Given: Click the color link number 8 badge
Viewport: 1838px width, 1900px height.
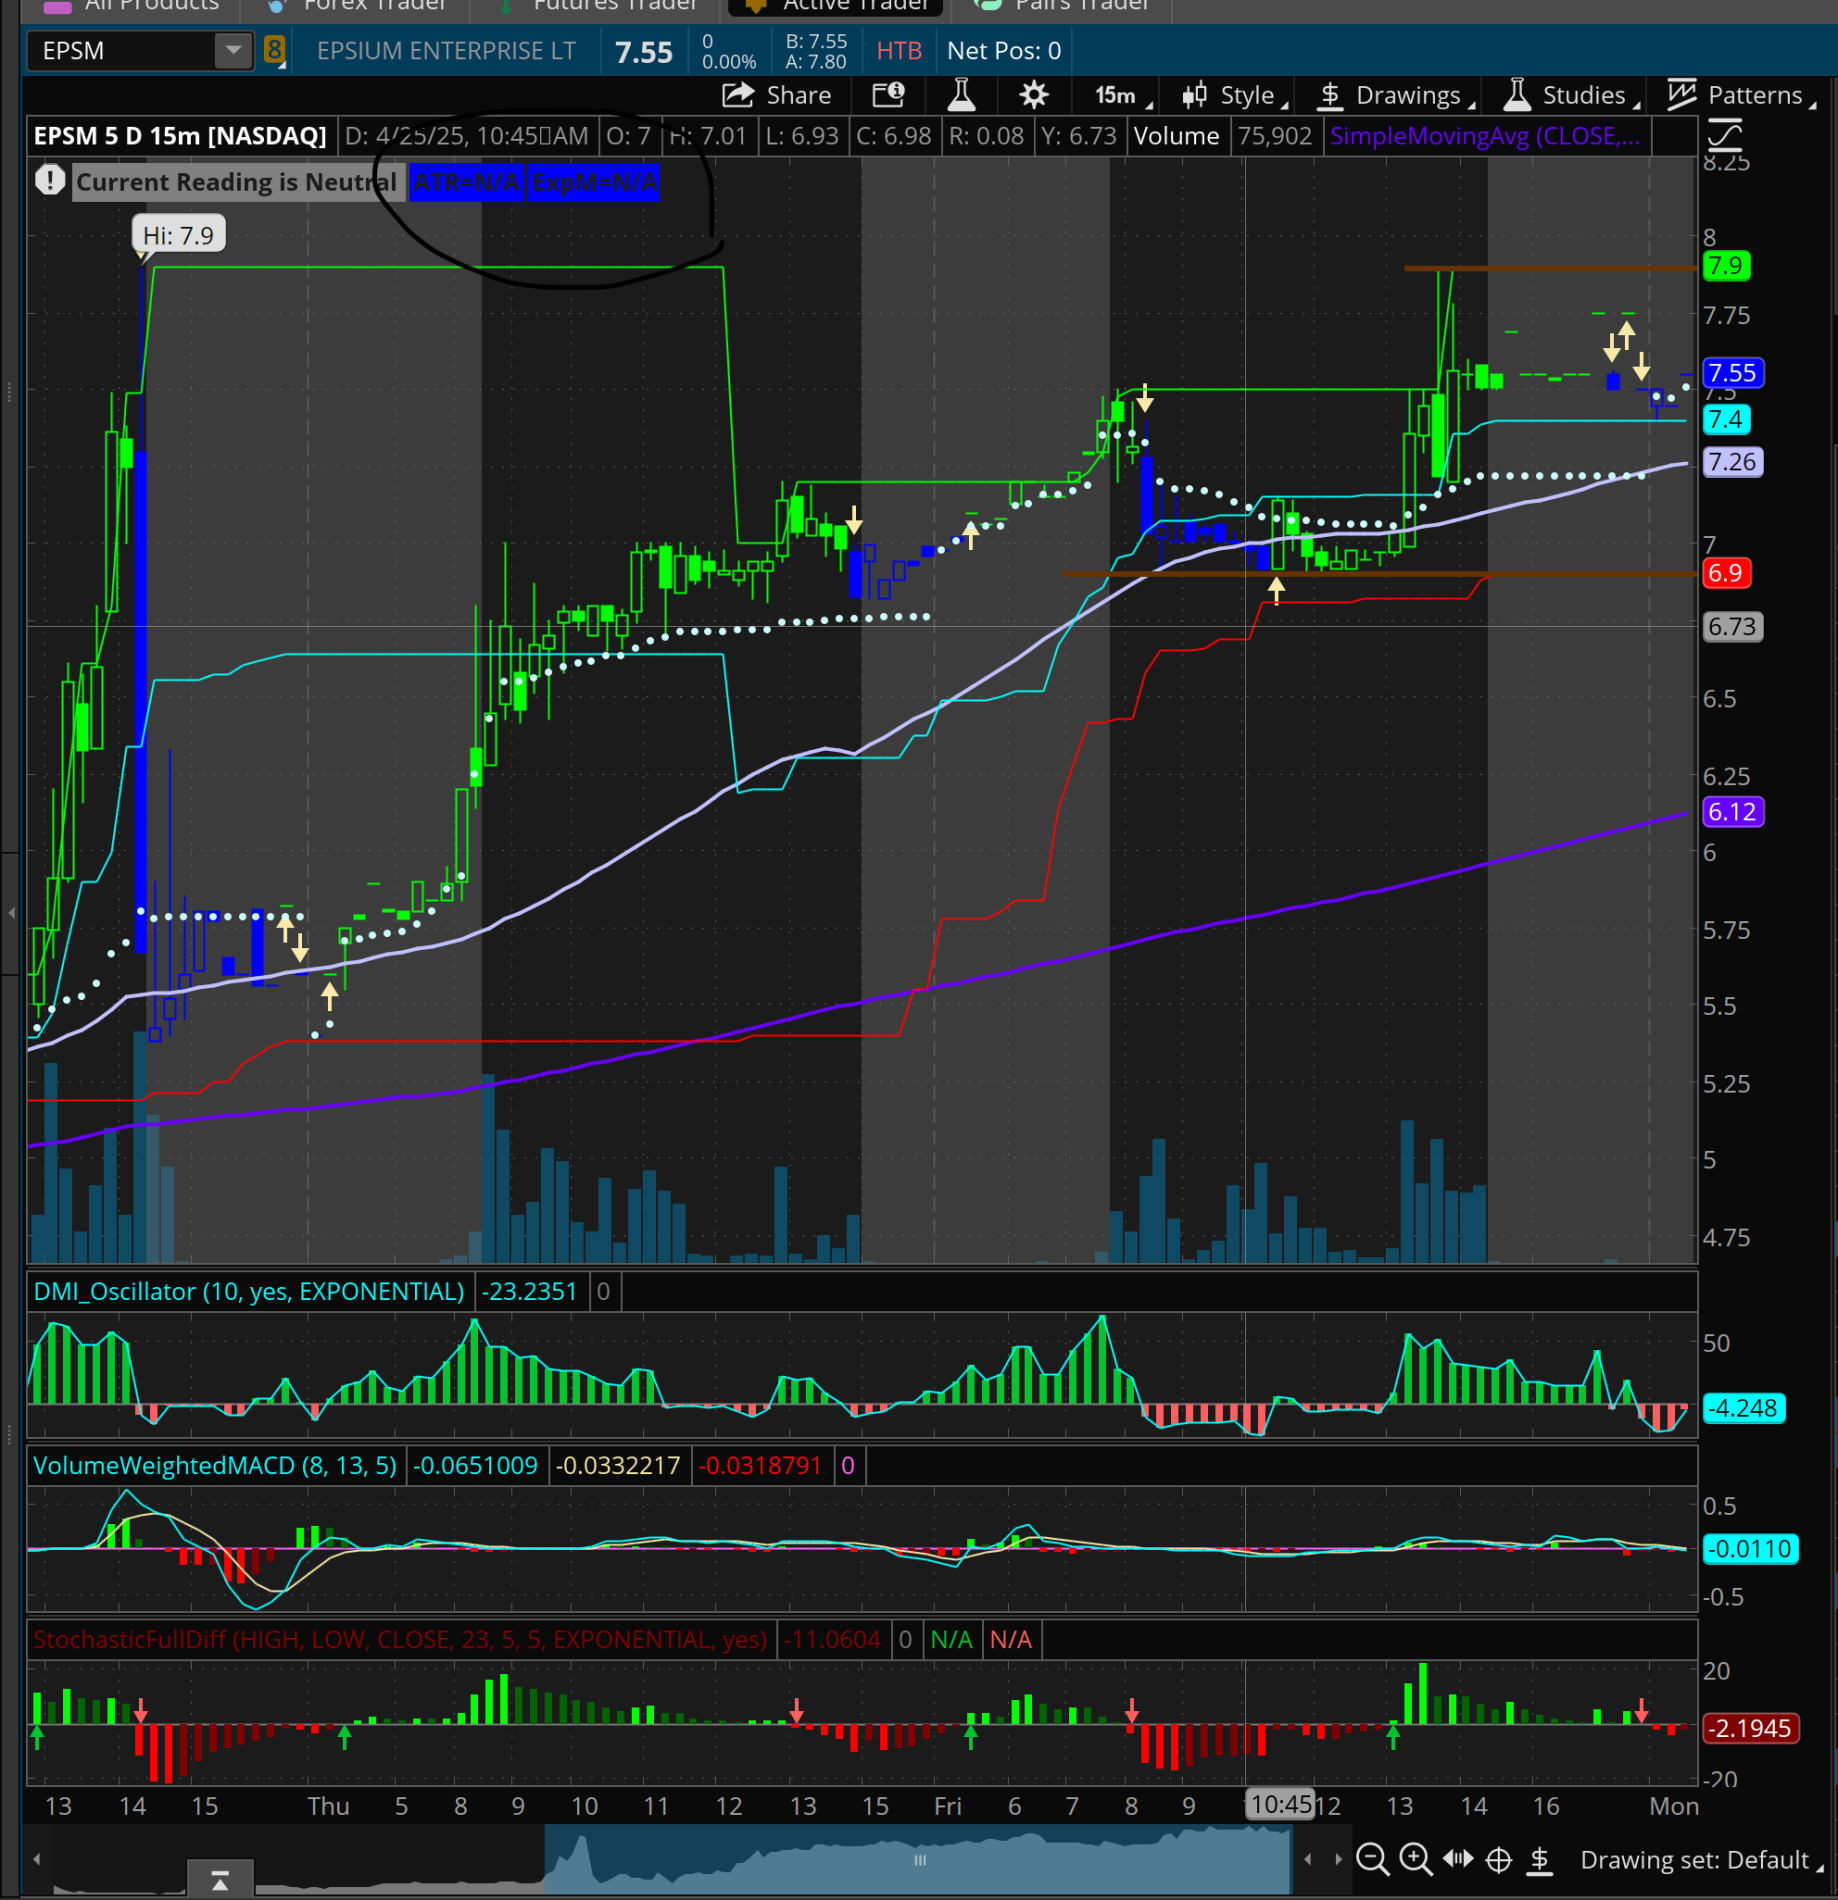Looking at the screenshot, I should click(x=274, y=51).
